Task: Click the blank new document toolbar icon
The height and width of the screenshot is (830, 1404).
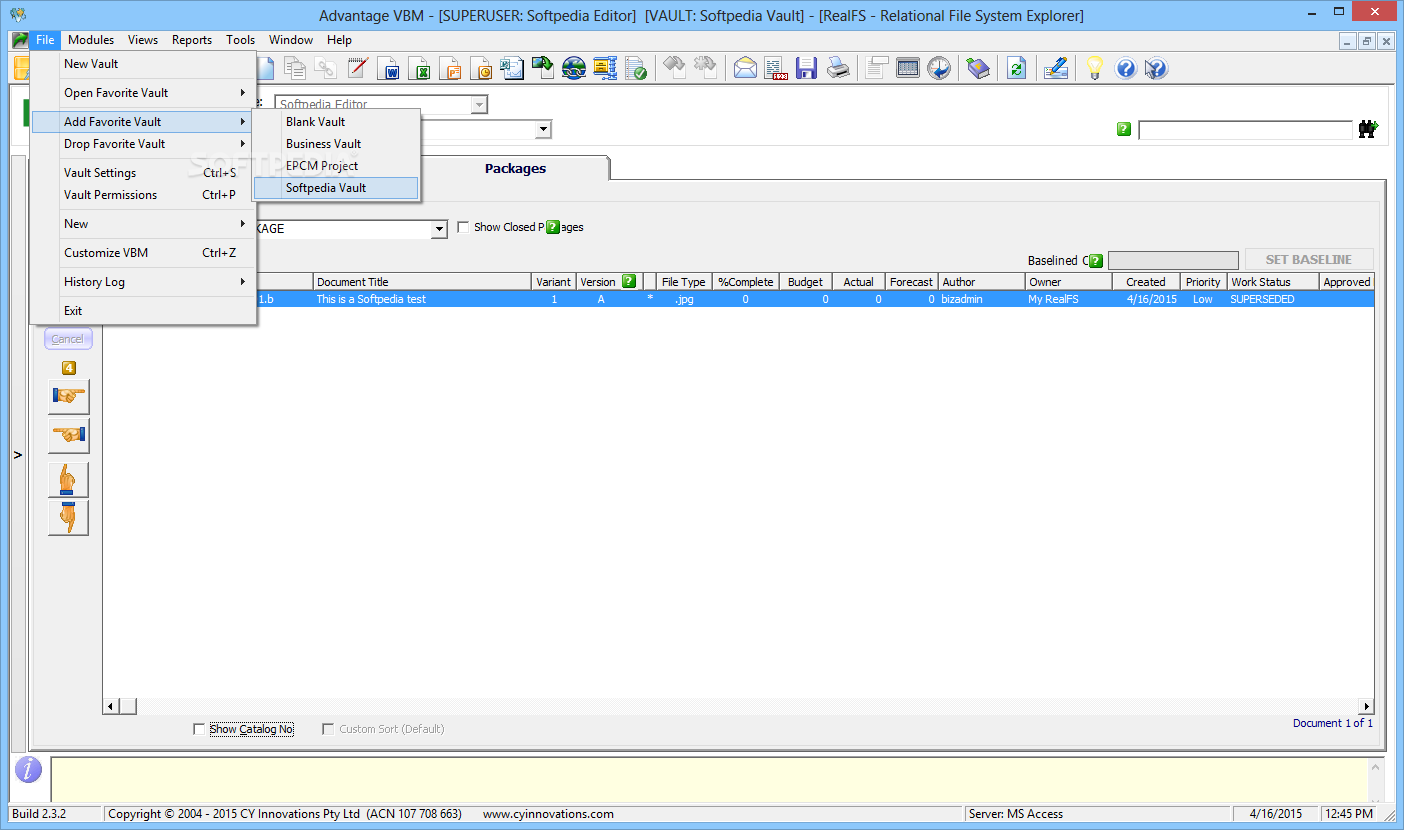Action: point(265,69)
